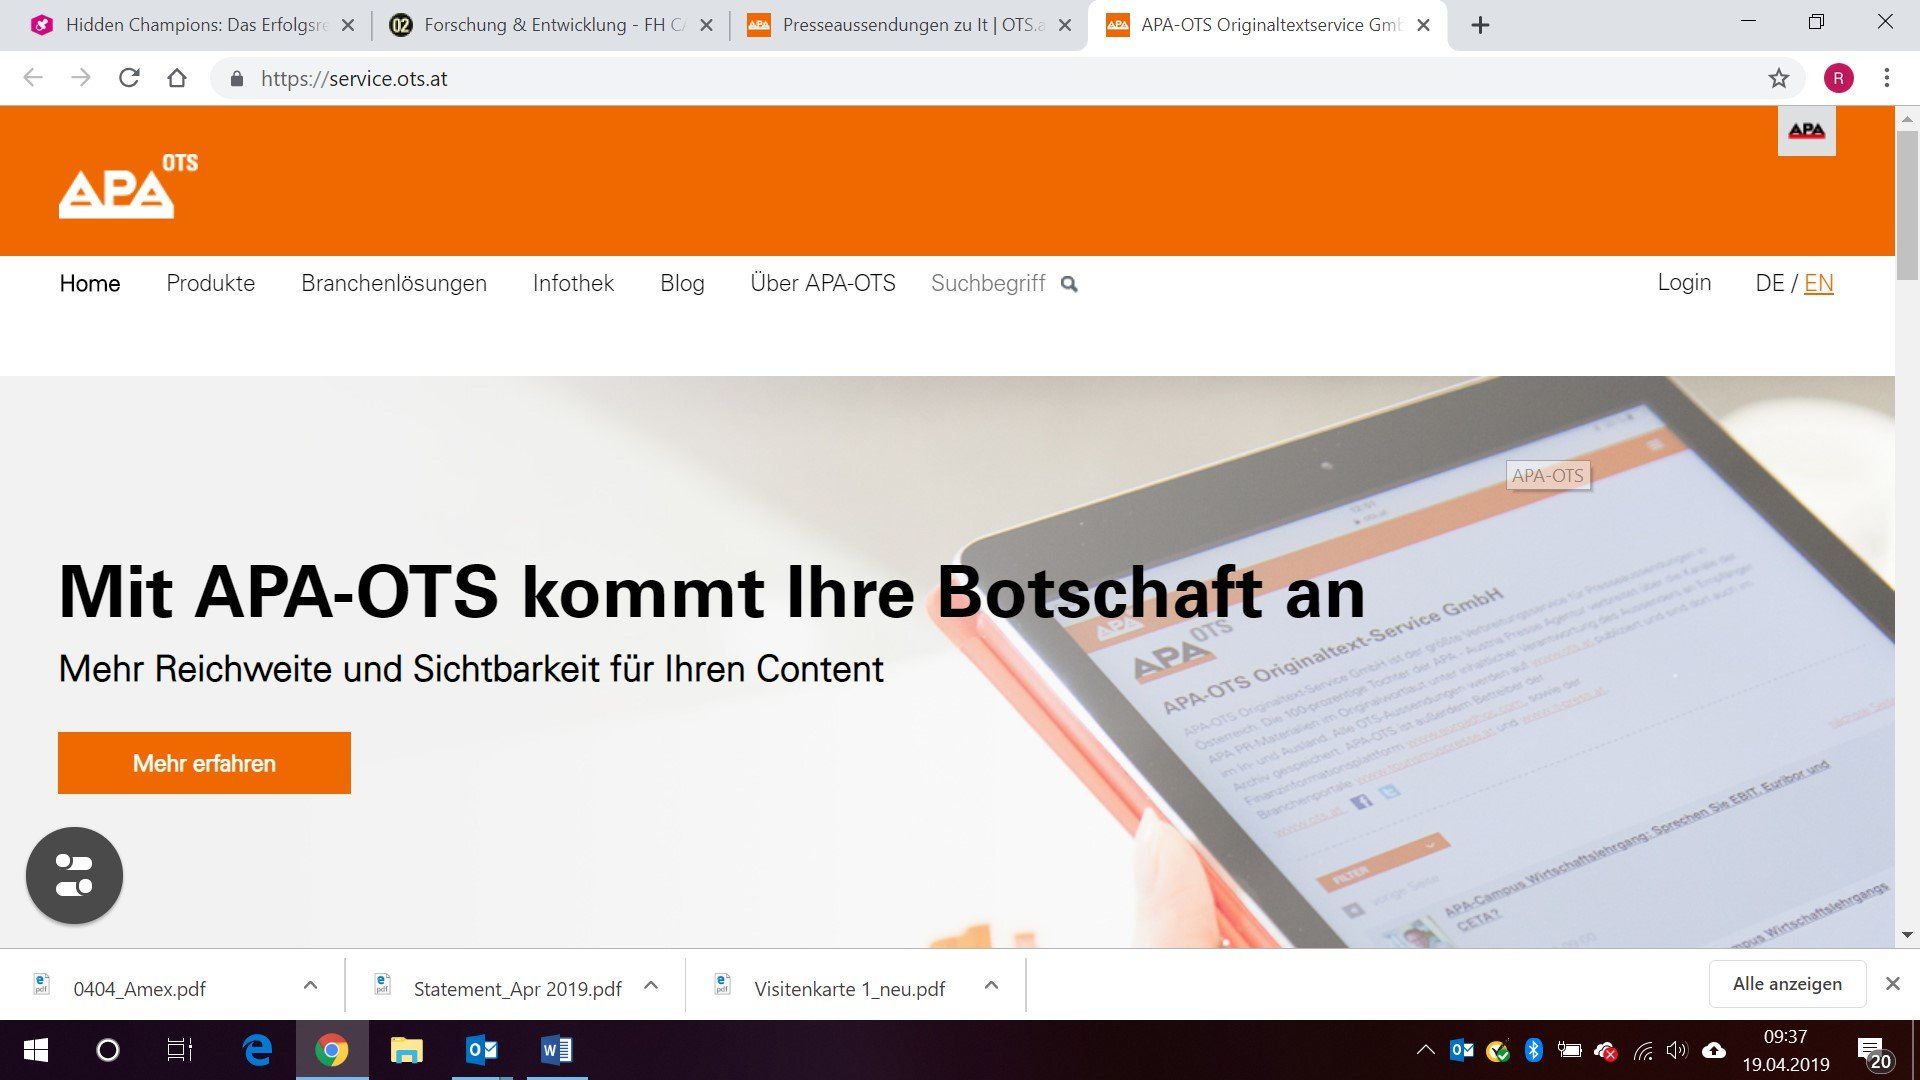This screenshot has height=1080, width=1920.
Task: Reload the current page
Action: coord(129,78)
